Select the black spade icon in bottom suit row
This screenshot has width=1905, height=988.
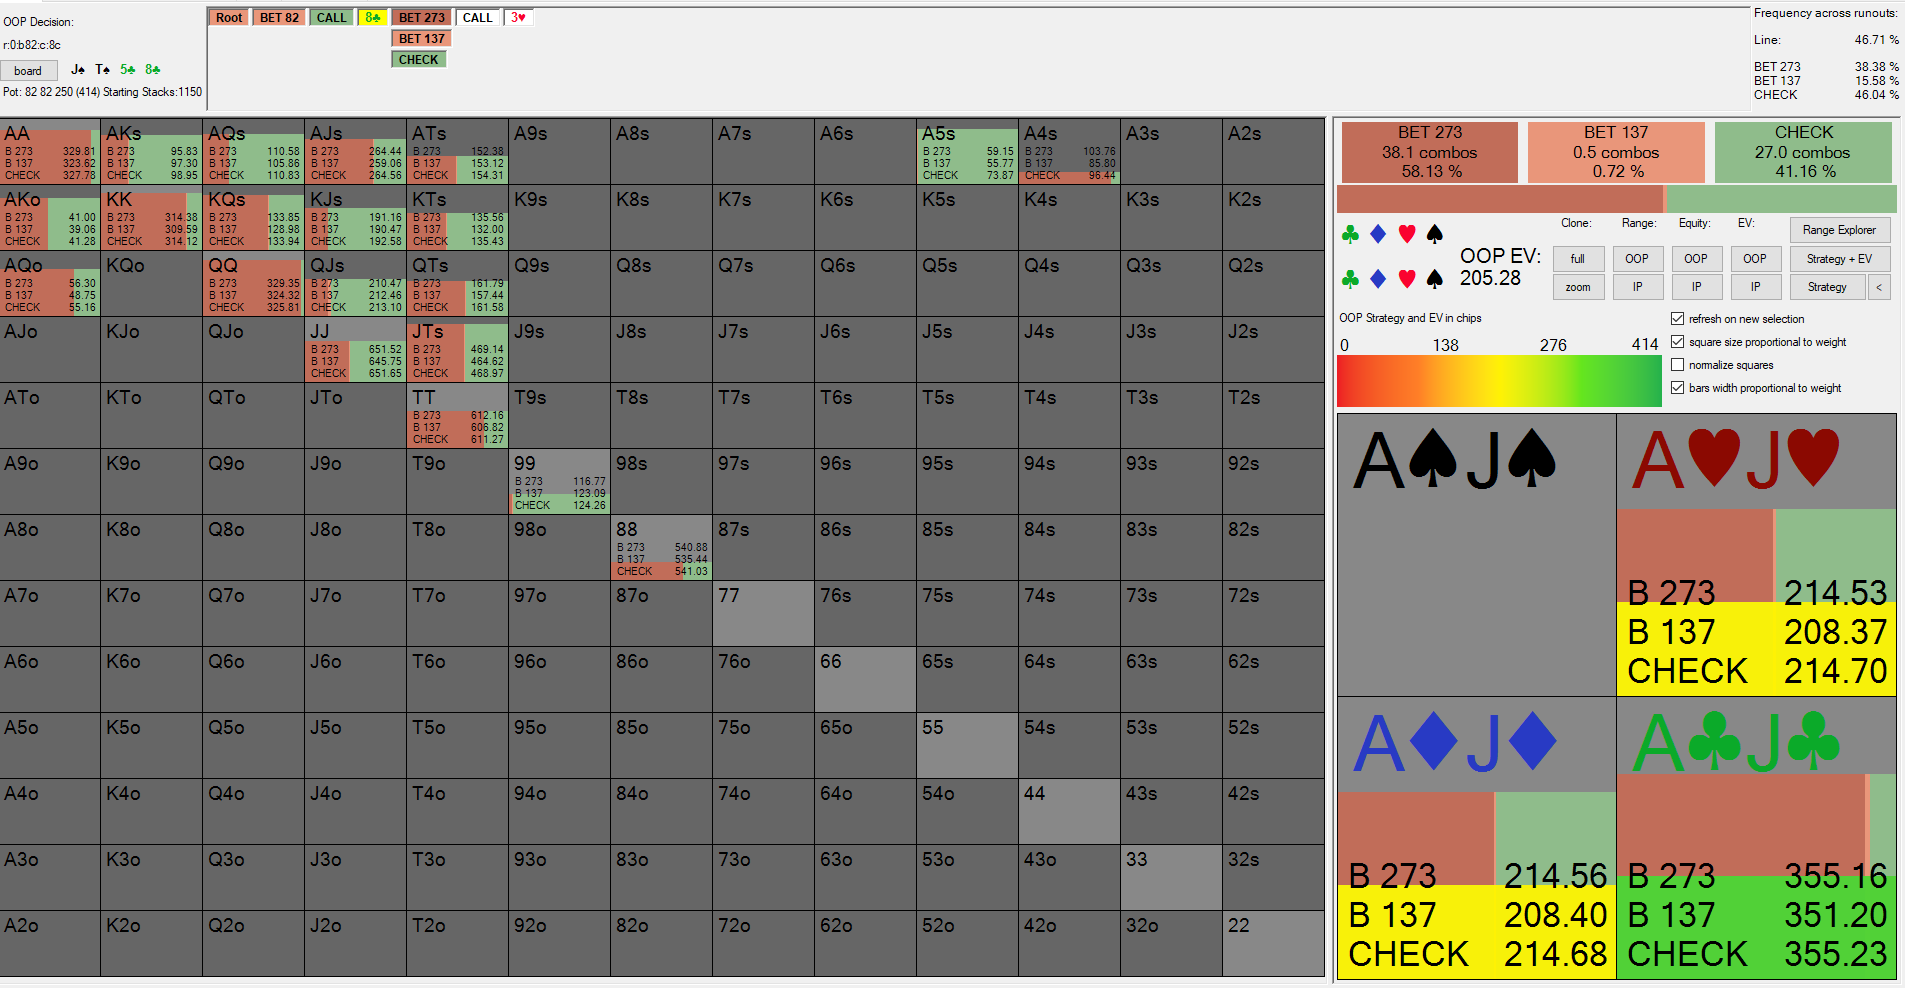click(1435, 279)
